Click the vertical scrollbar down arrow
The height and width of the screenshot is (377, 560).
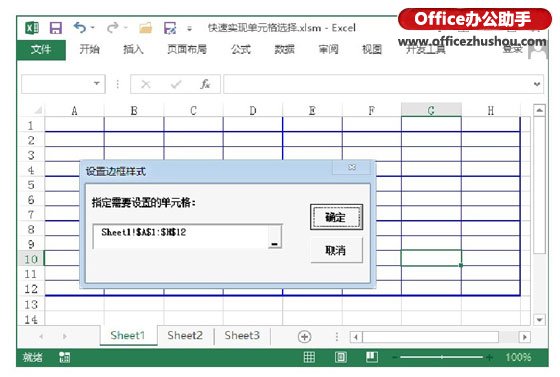[x=539, y=319]
